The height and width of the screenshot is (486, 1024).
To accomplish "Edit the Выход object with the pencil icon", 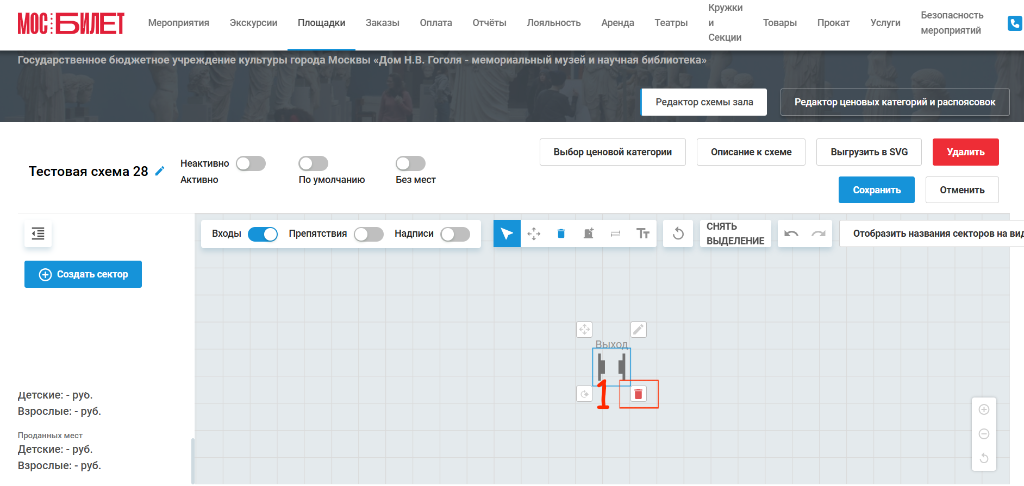I will pos(638,330).
